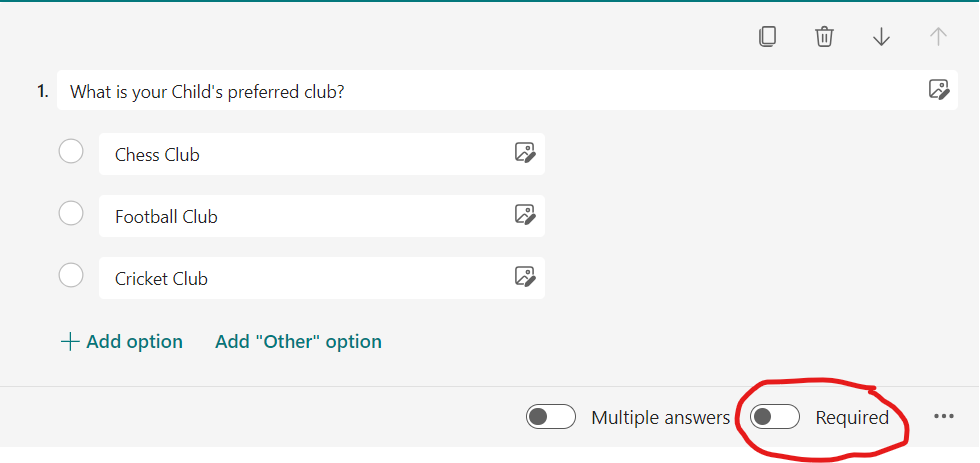Select the Cricket Club radio button
The image size is (980, 463).
click(x=71, y=276)
